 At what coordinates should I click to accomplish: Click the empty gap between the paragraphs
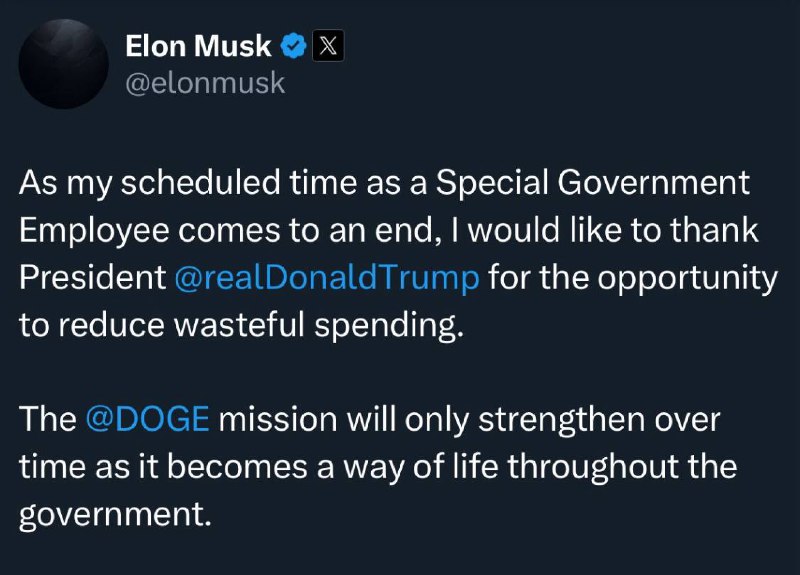pyautogui.click(x=400, y=372)
